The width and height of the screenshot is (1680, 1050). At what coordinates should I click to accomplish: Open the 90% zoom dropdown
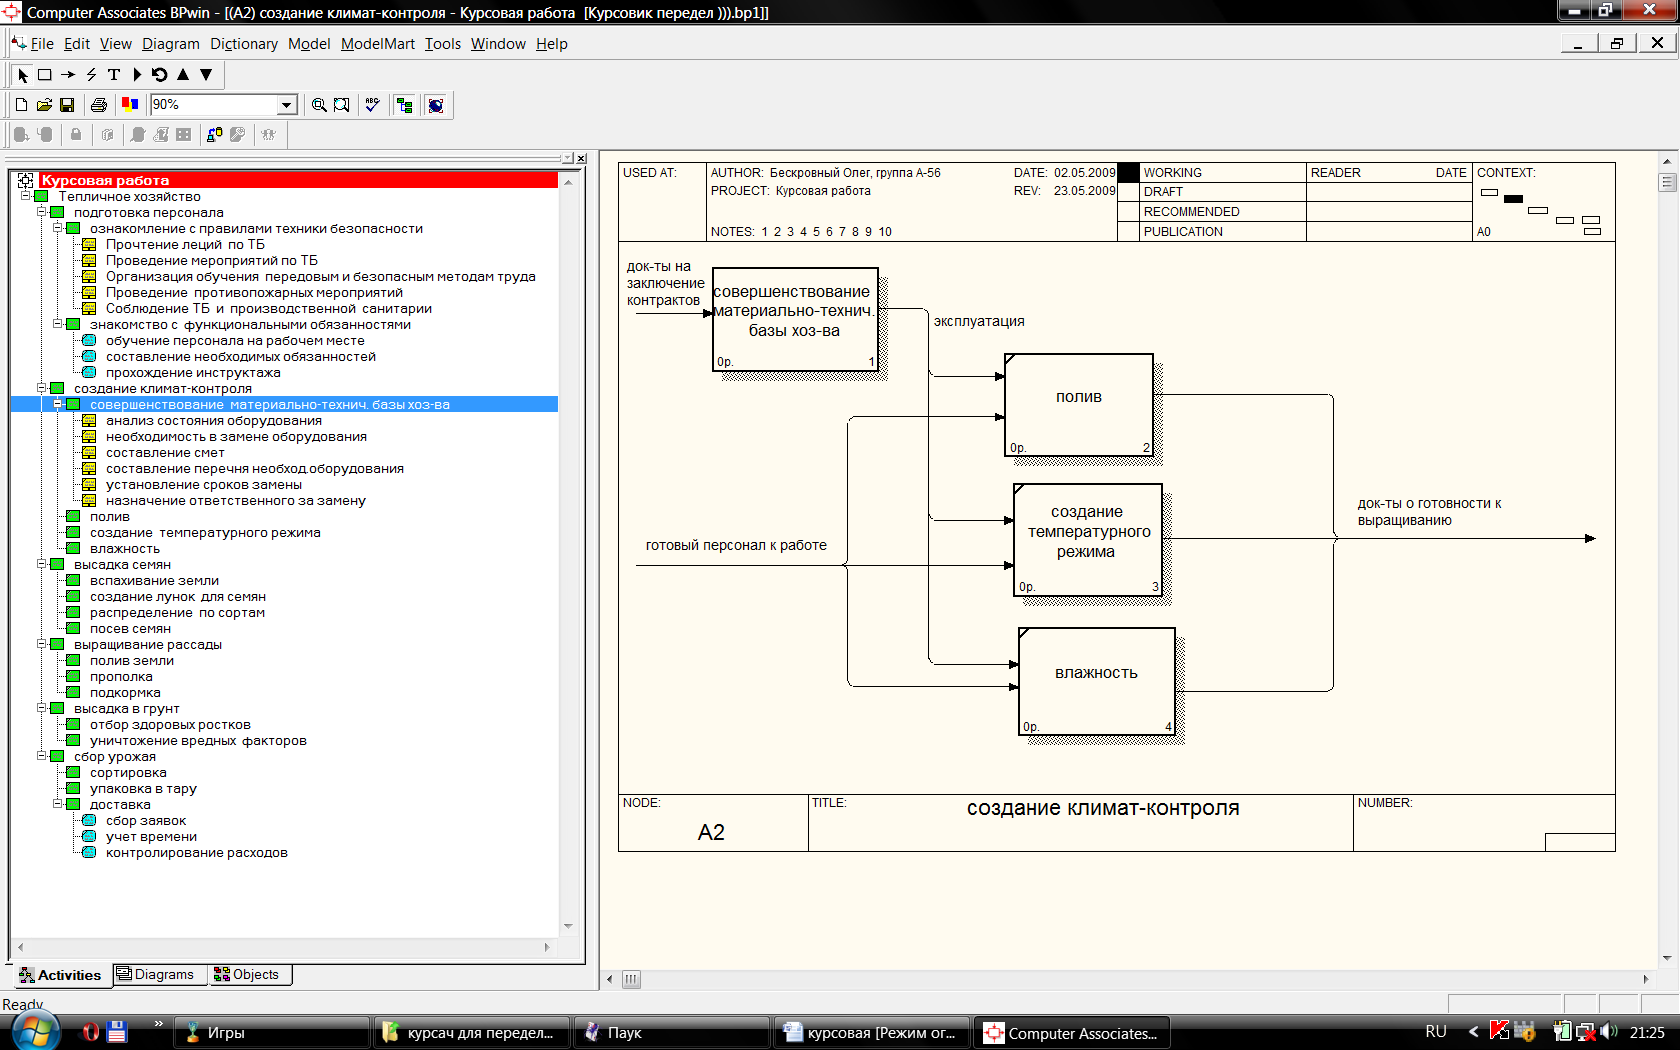pyautogui.click(x=287, y=105)
